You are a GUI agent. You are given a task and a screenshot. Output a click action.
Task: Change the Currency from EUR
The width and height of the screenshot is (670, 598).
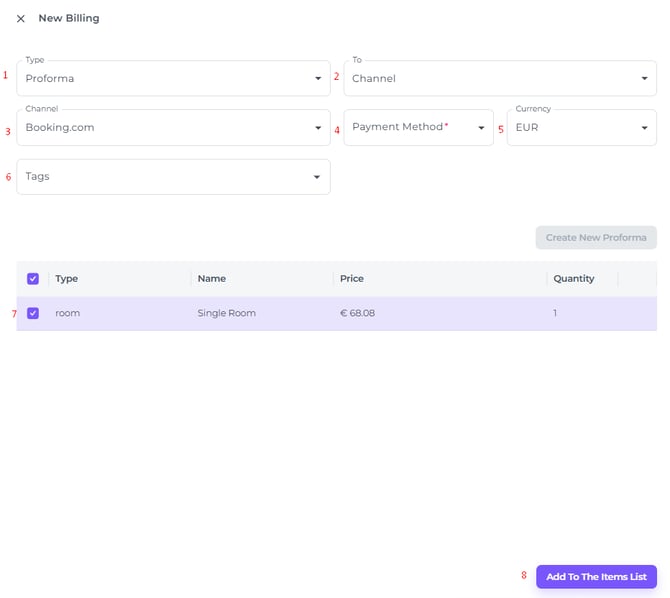point(570,128)
